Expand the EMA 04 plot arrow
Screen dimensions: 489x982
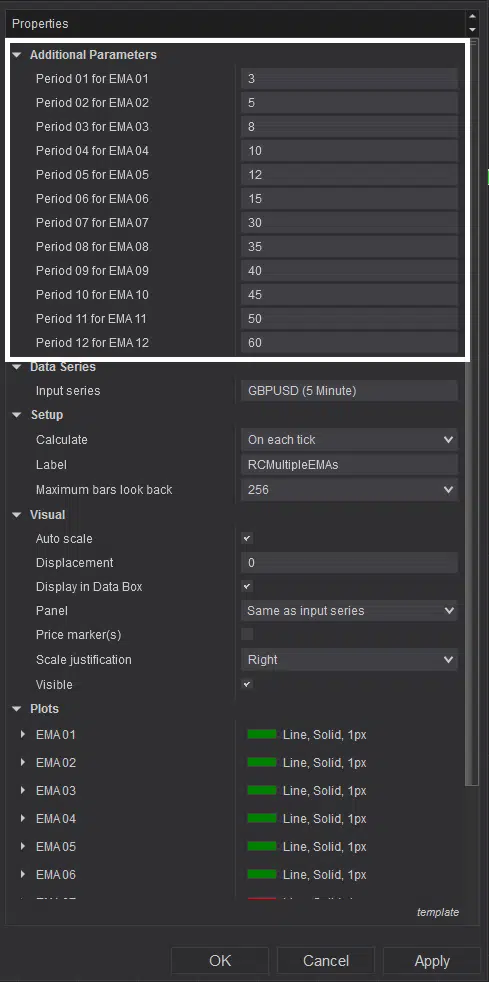[23, 819]
